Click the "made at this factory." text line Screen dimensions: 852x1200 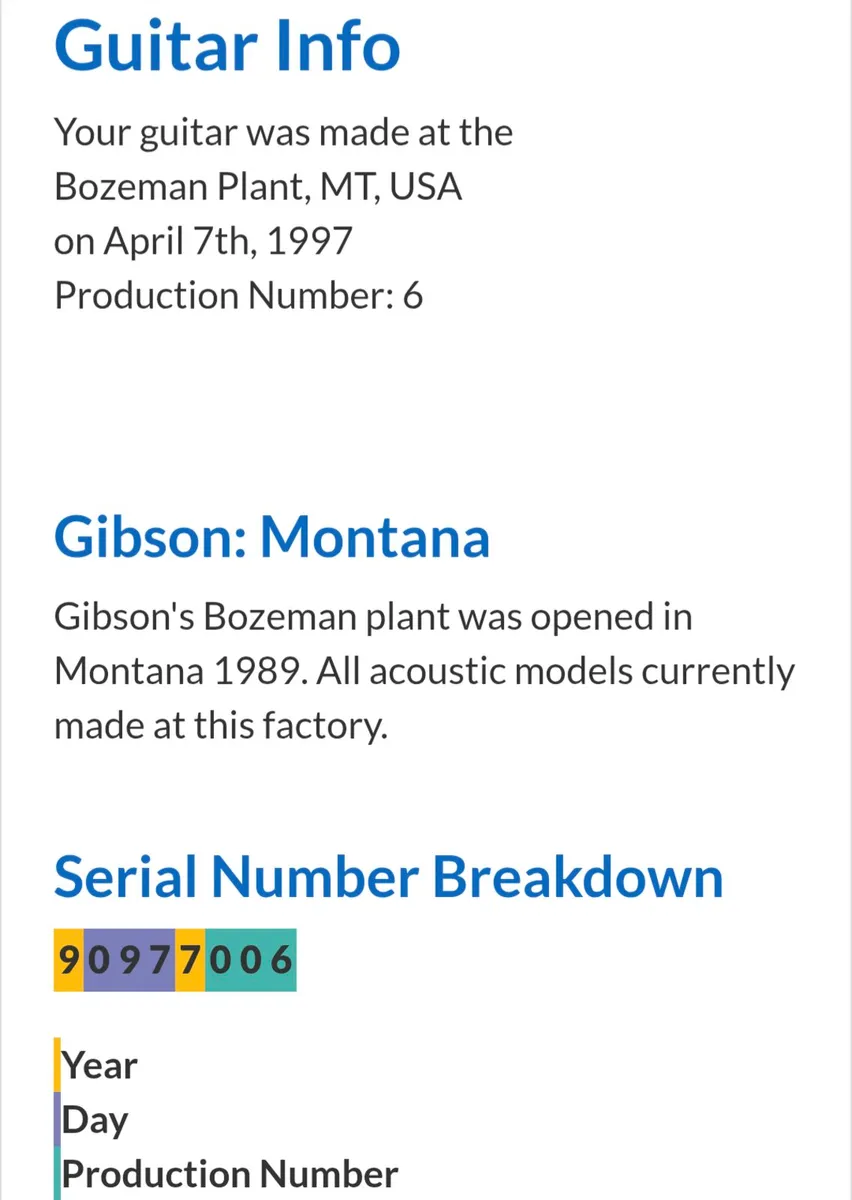(220, 726)
